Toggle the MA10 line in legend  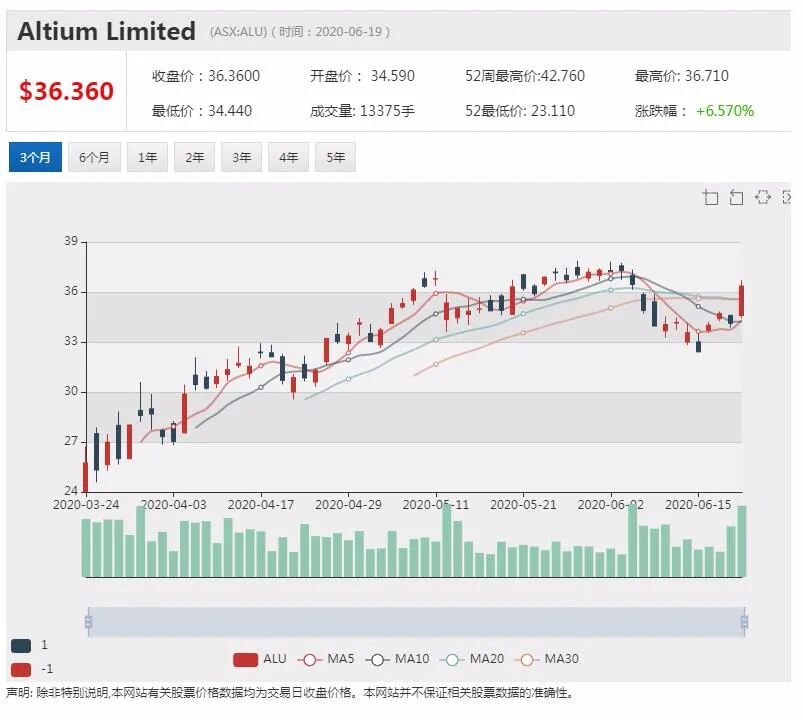397,659
